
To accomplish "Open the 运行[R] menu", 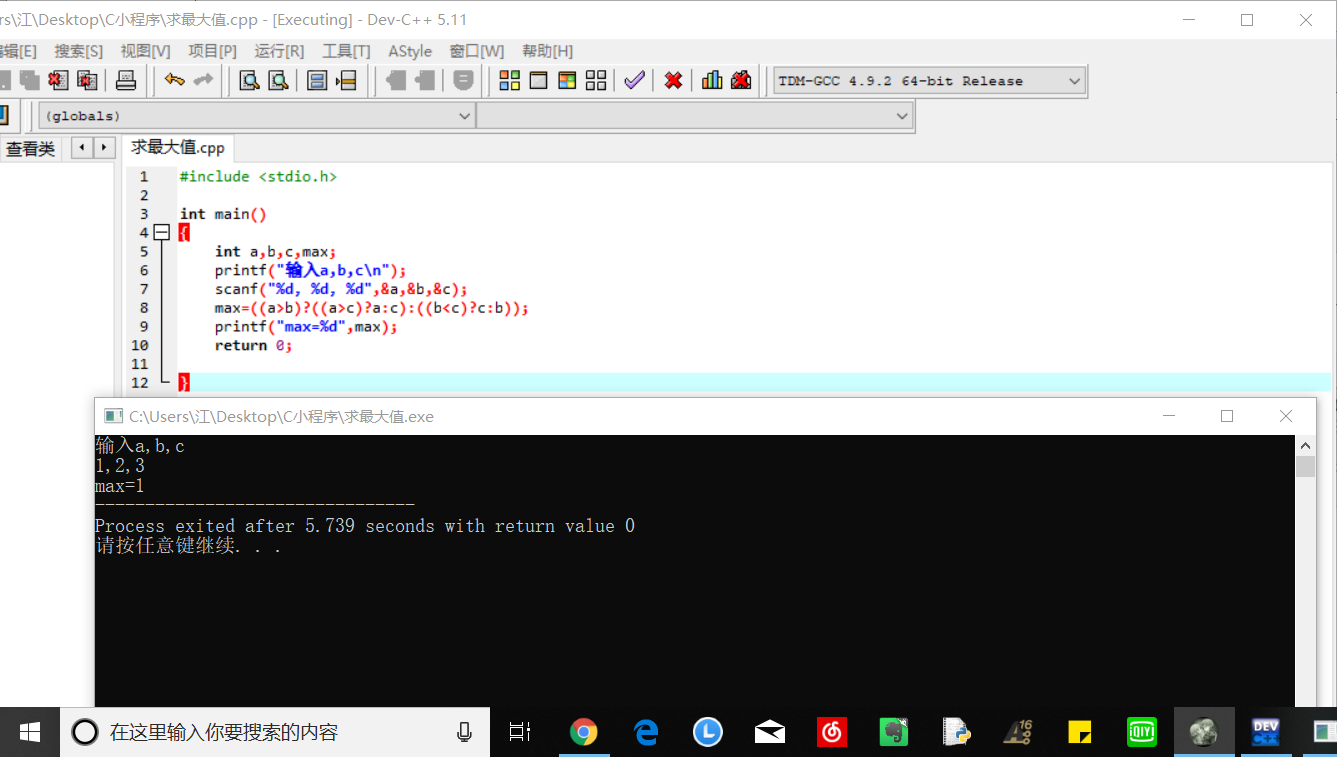I will click(280, 51).
